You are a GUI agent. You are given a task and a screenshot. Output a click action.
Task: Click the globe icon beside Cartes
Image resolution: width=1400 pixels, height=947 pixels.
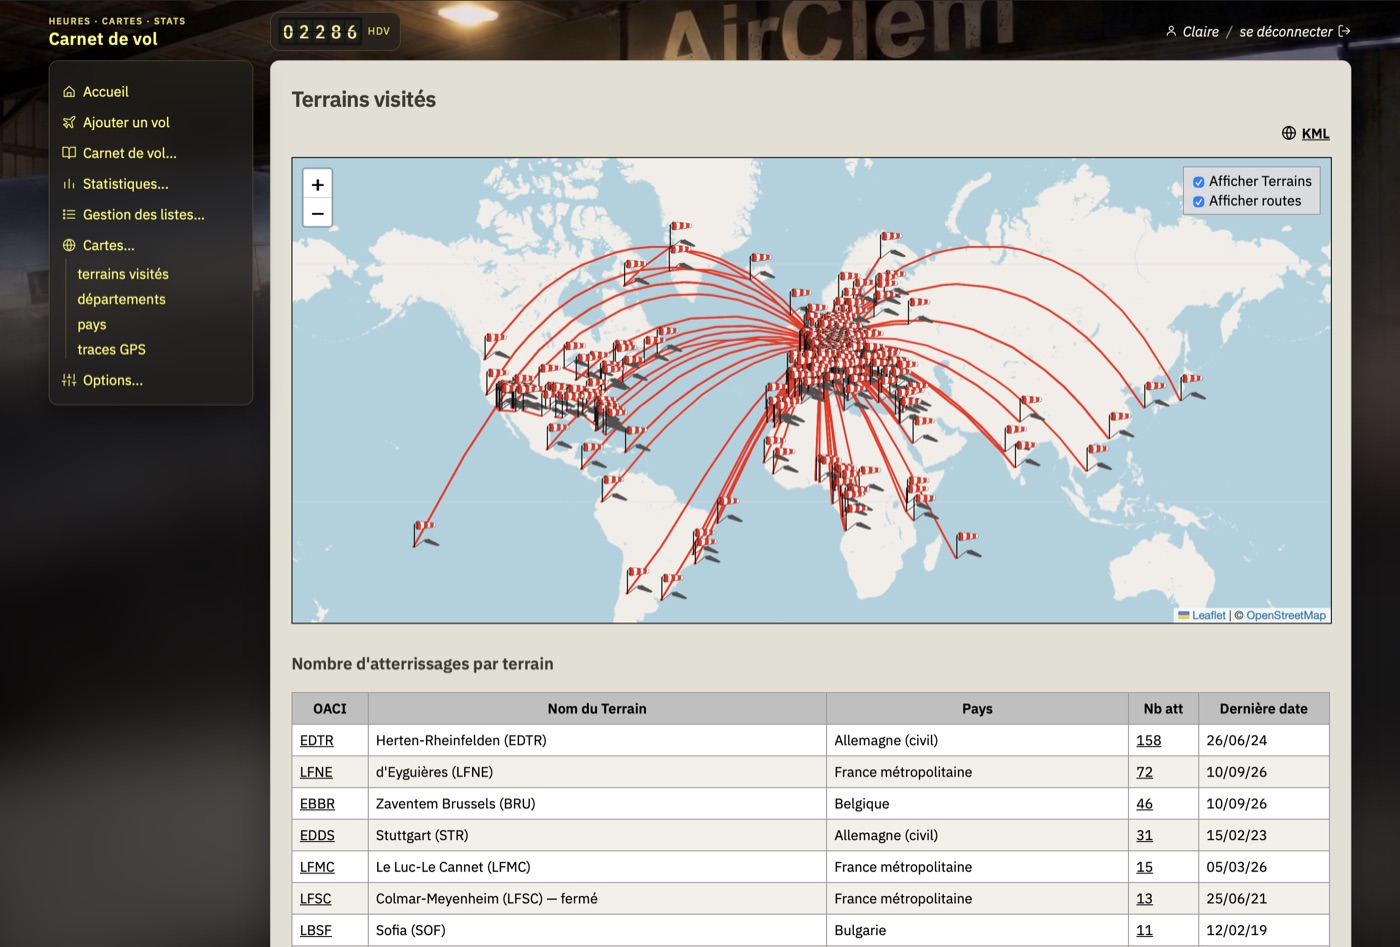point(69,245)
